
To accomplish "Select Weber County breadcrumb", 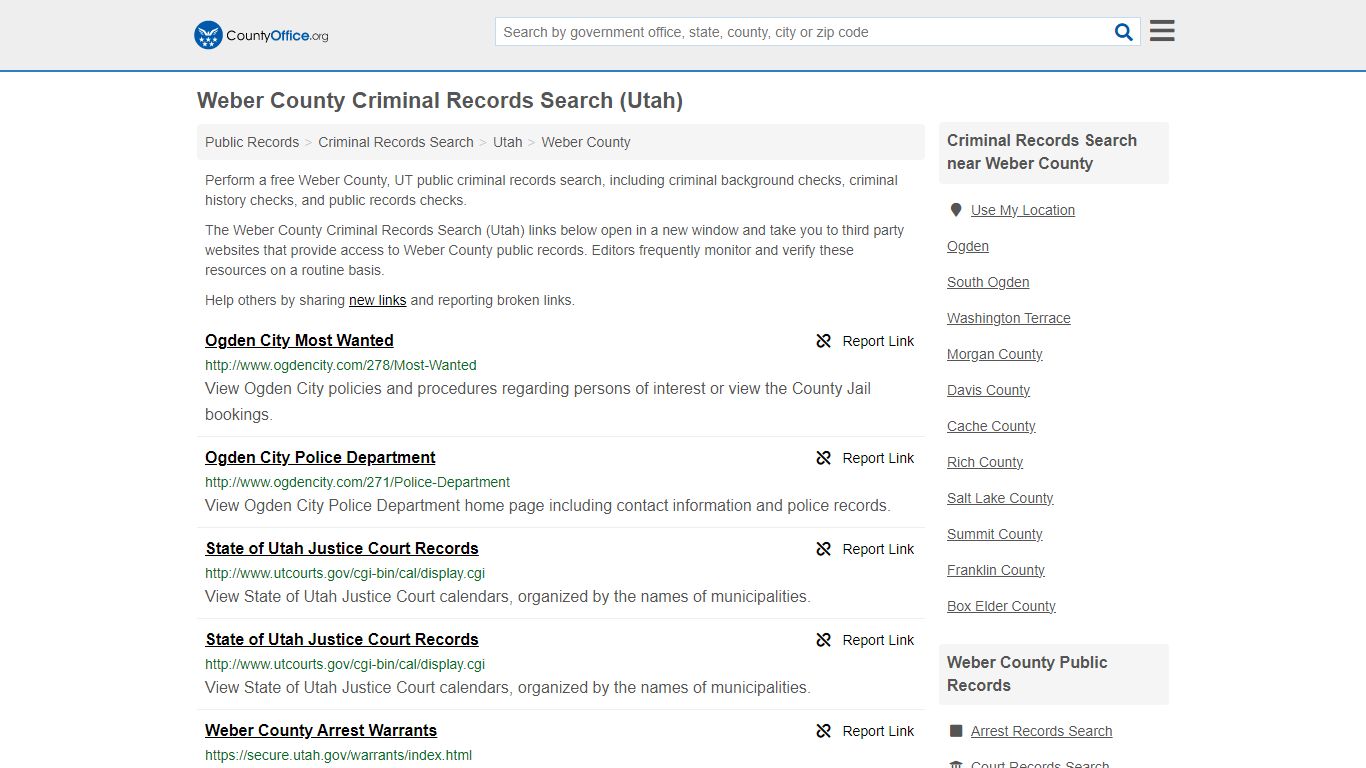I will 586,142.
